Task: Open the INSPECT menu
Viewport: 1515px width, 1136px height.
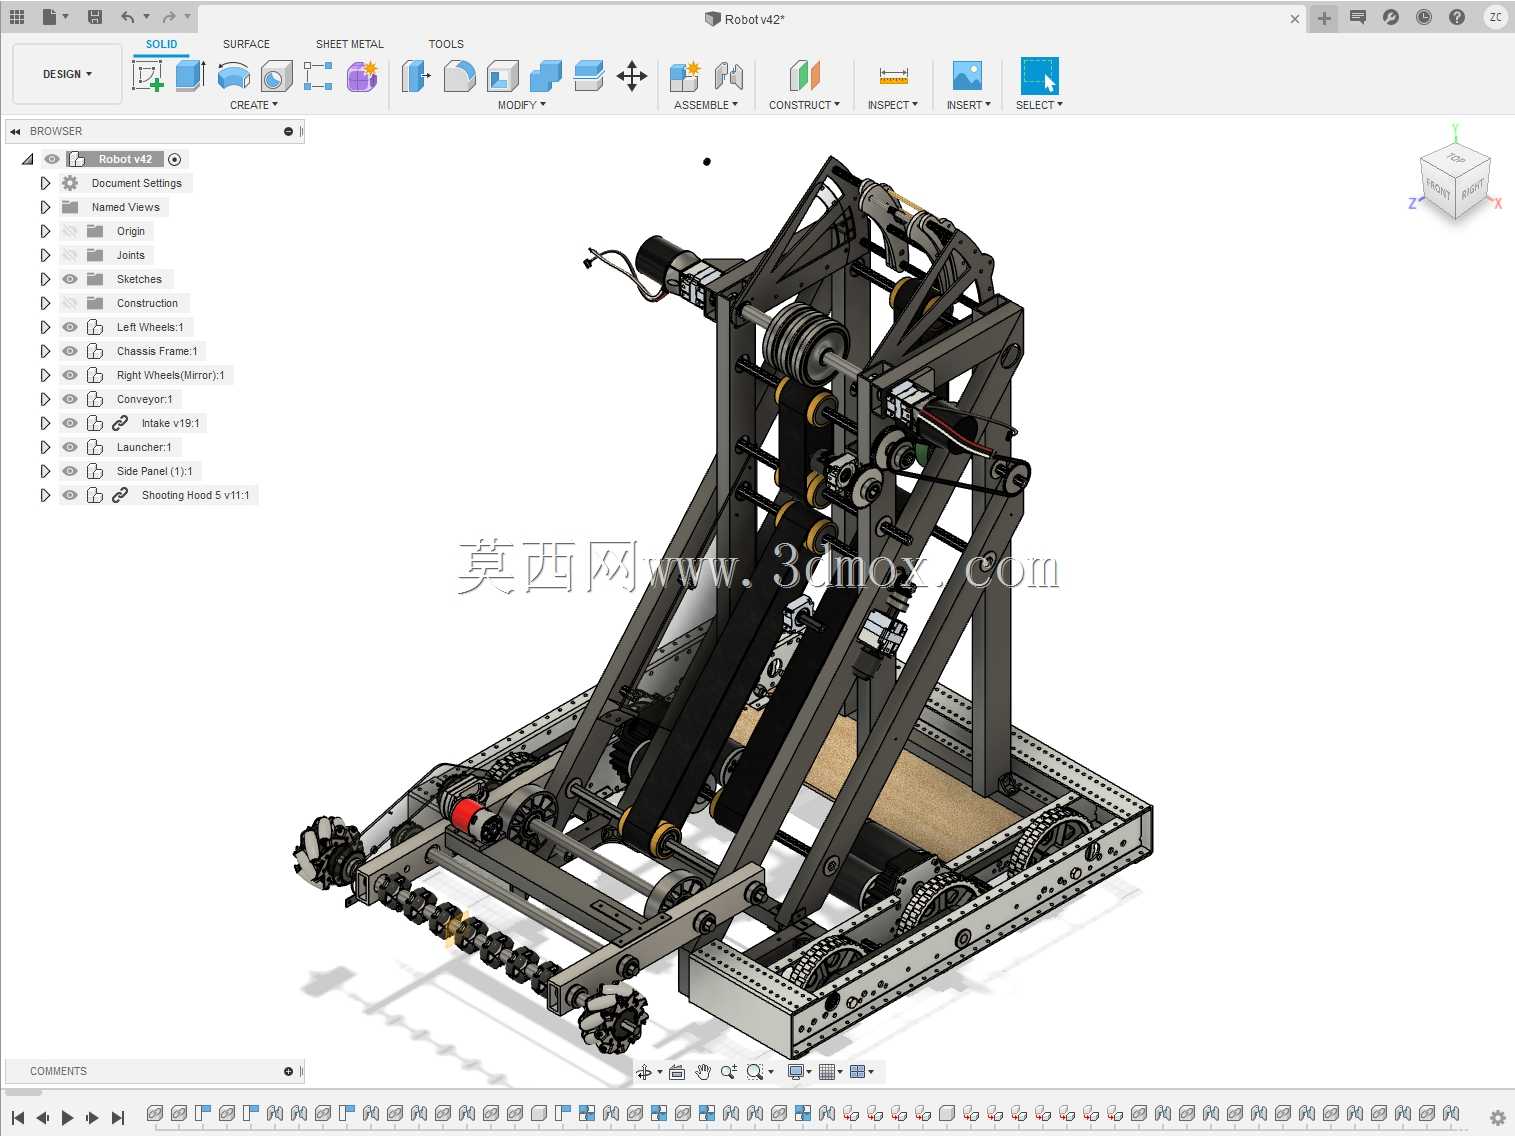Action: [x=893, y=105]
